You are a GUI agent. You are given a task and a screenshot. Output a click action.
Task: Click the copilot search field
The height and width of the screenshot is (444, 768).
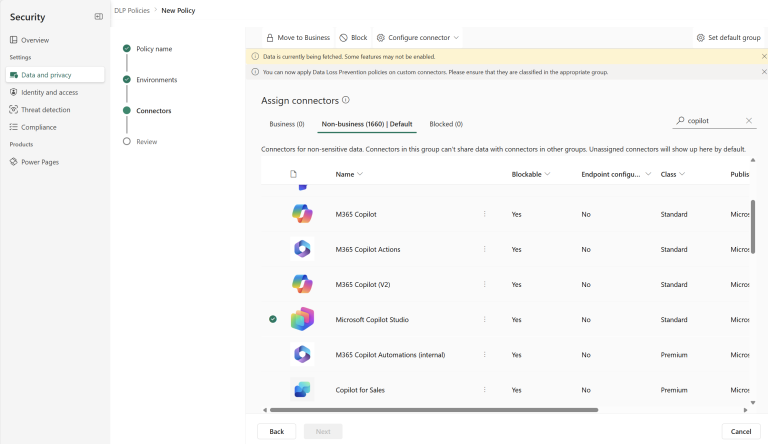[714, 121]
